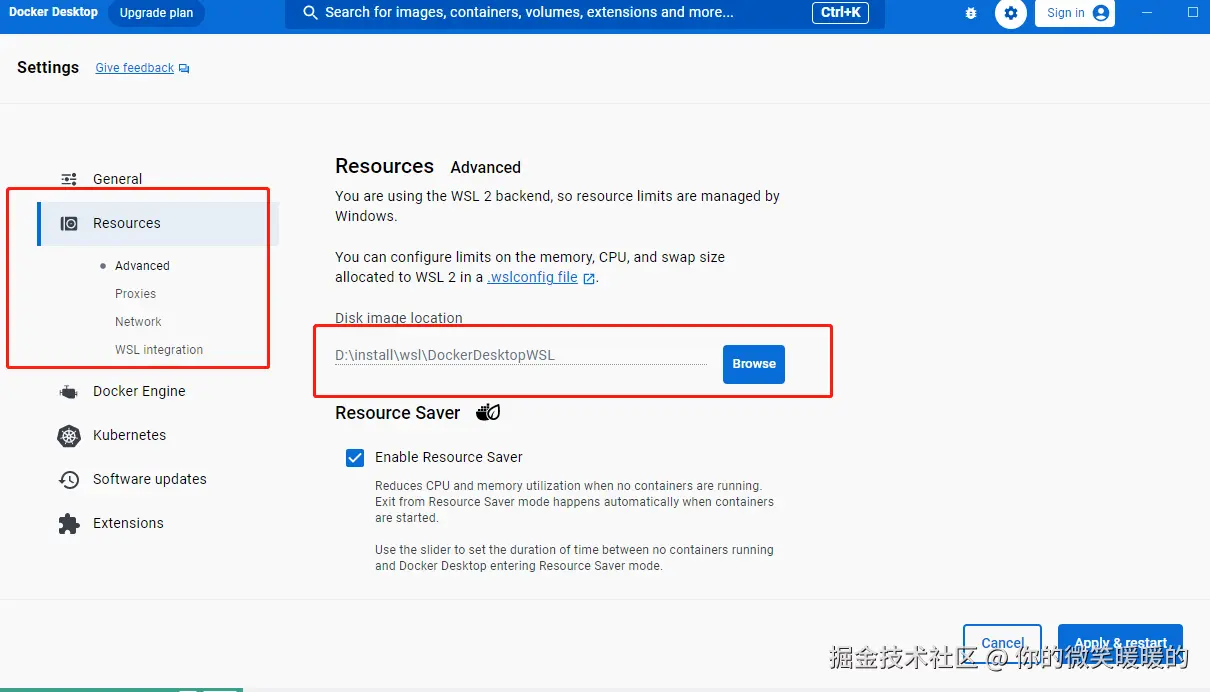Viewport: 1210px width, 692px height.
Task: Open the bug report icon in header
Action: (971, 13)
